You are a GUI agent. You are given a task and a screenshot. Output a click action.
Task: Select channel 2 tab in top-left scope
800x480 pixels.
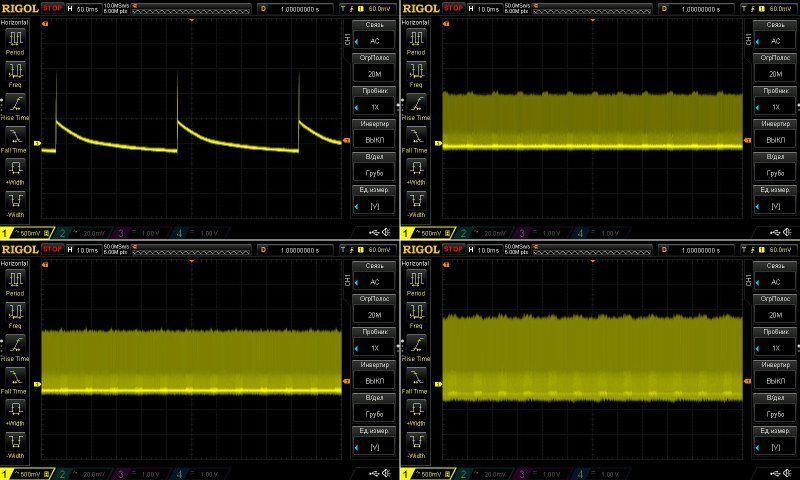[83, 233]
